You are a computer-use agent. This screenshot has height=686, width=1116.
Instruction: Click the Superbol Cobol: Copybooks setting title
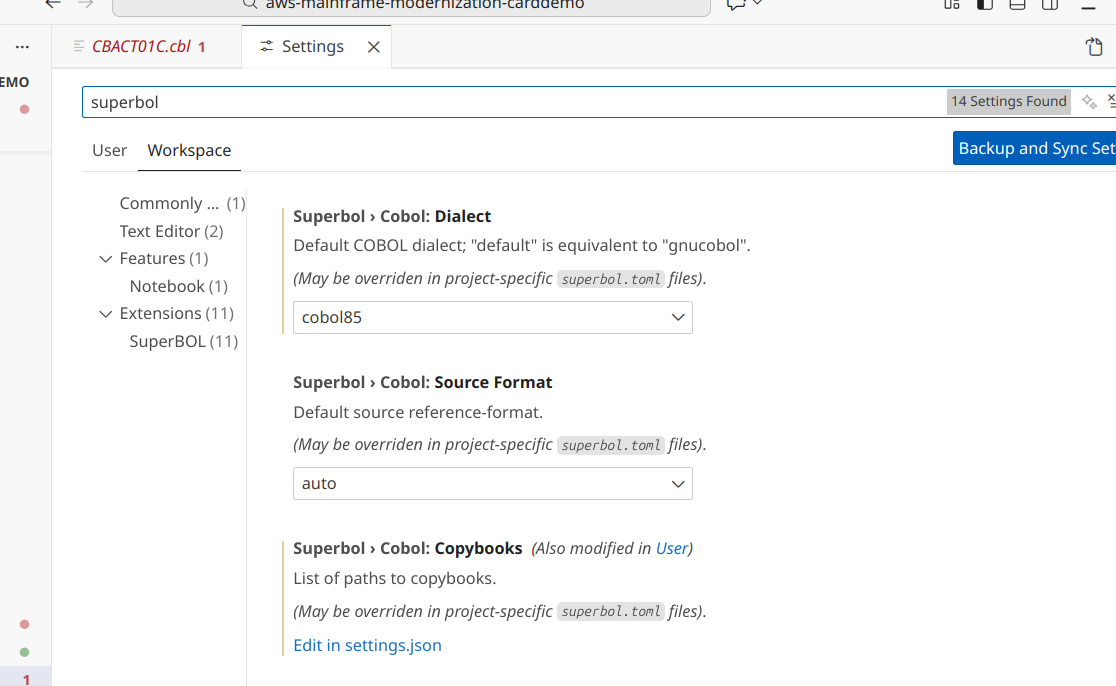click(408, 549)
